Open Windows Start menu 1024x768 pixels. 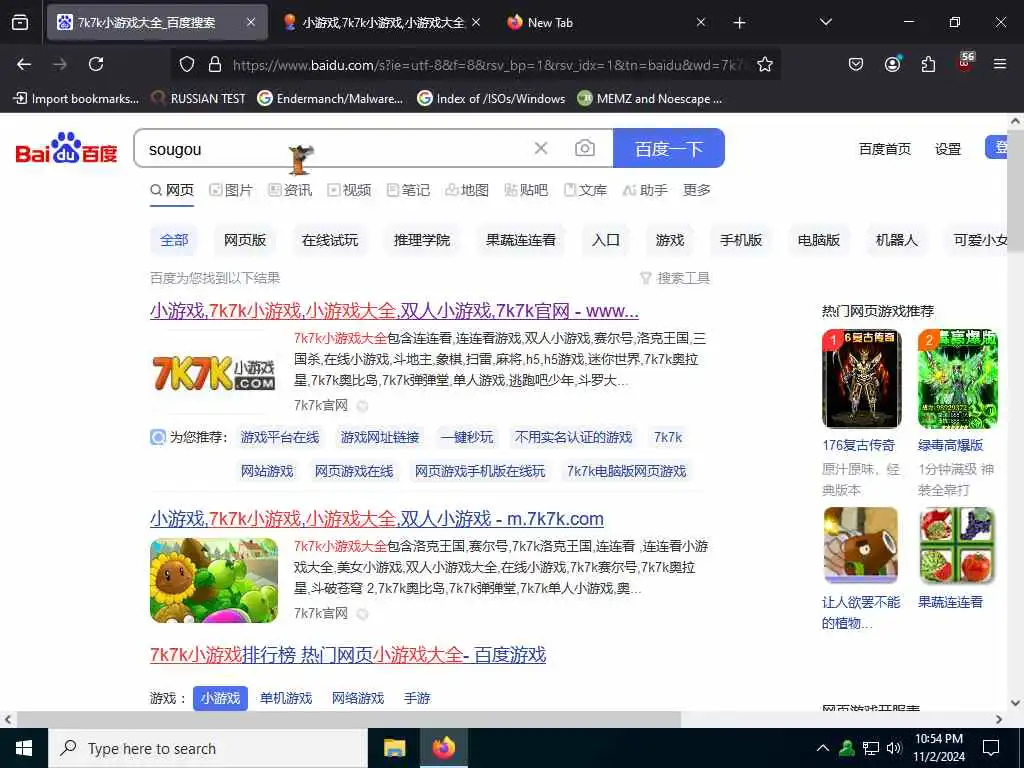24,748
